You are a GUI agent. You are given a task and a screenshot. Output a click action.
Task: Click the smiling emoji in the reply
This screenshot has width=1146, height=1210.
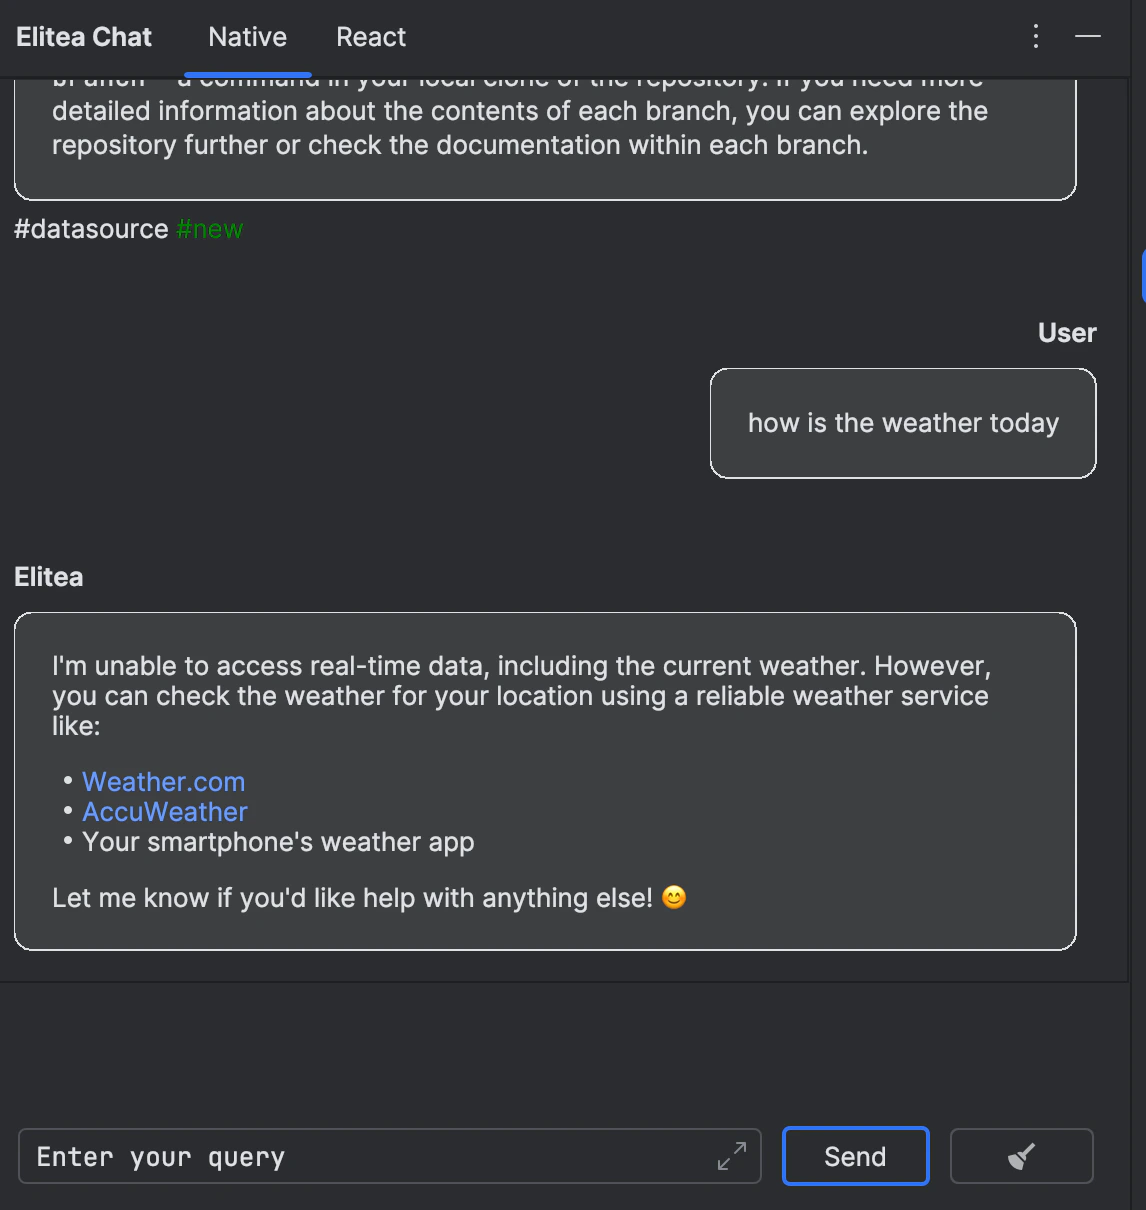click(x=675, y=897)
